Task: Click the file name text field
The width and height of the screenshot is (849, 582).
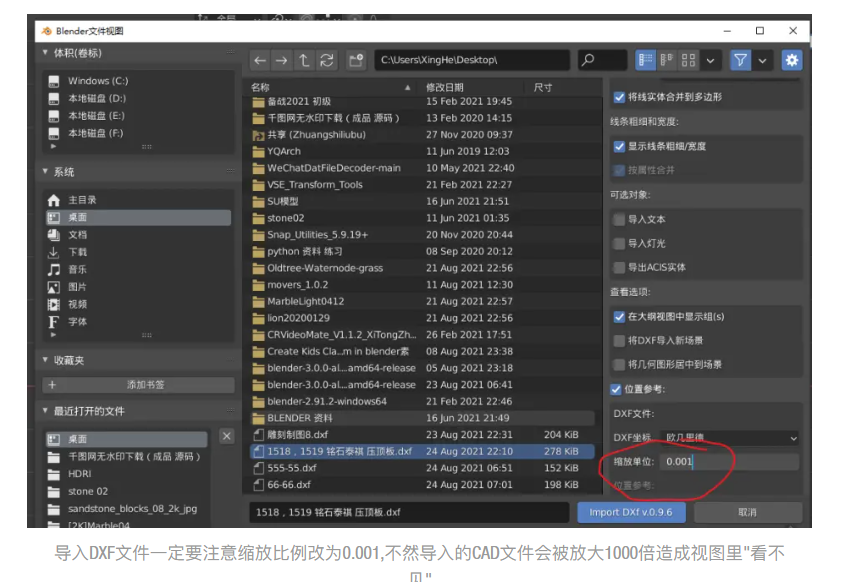Action: [x=409, y=512]
